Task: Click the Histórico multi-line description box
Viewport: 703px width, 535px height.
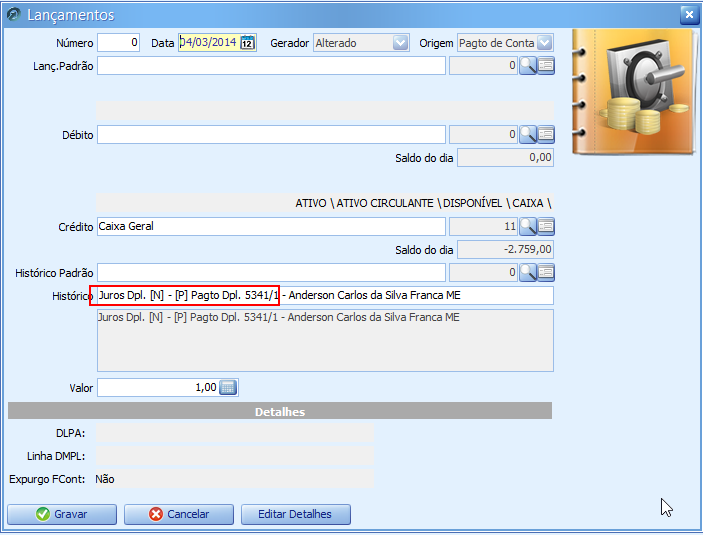Action: pyautogui.click(x=325, y=340)
